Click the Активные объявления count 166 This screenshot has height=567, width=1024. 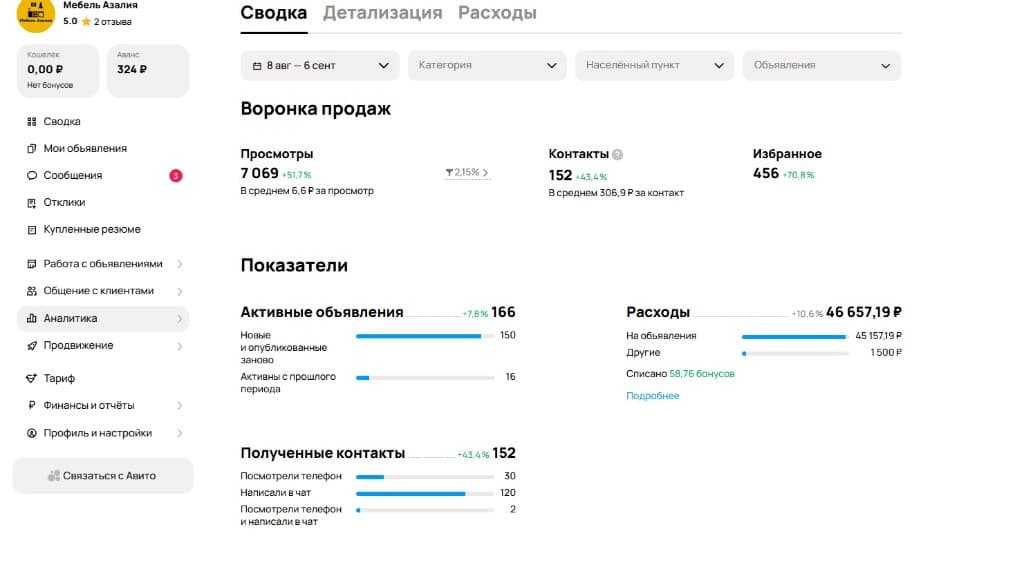[x=503, y=313]
